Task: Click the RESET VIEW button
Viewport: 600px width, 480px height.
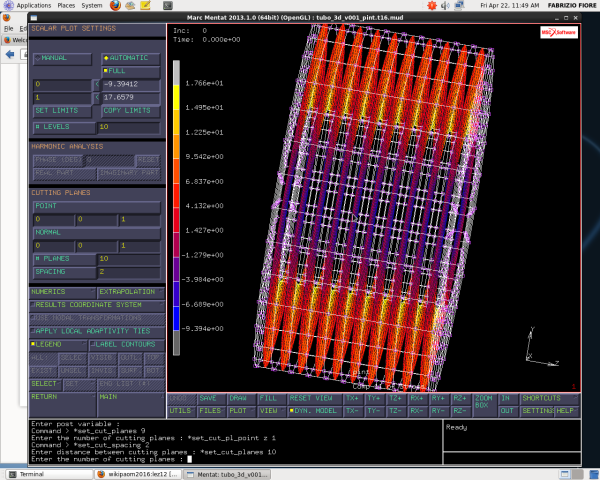Action: (x=314, y=398)
